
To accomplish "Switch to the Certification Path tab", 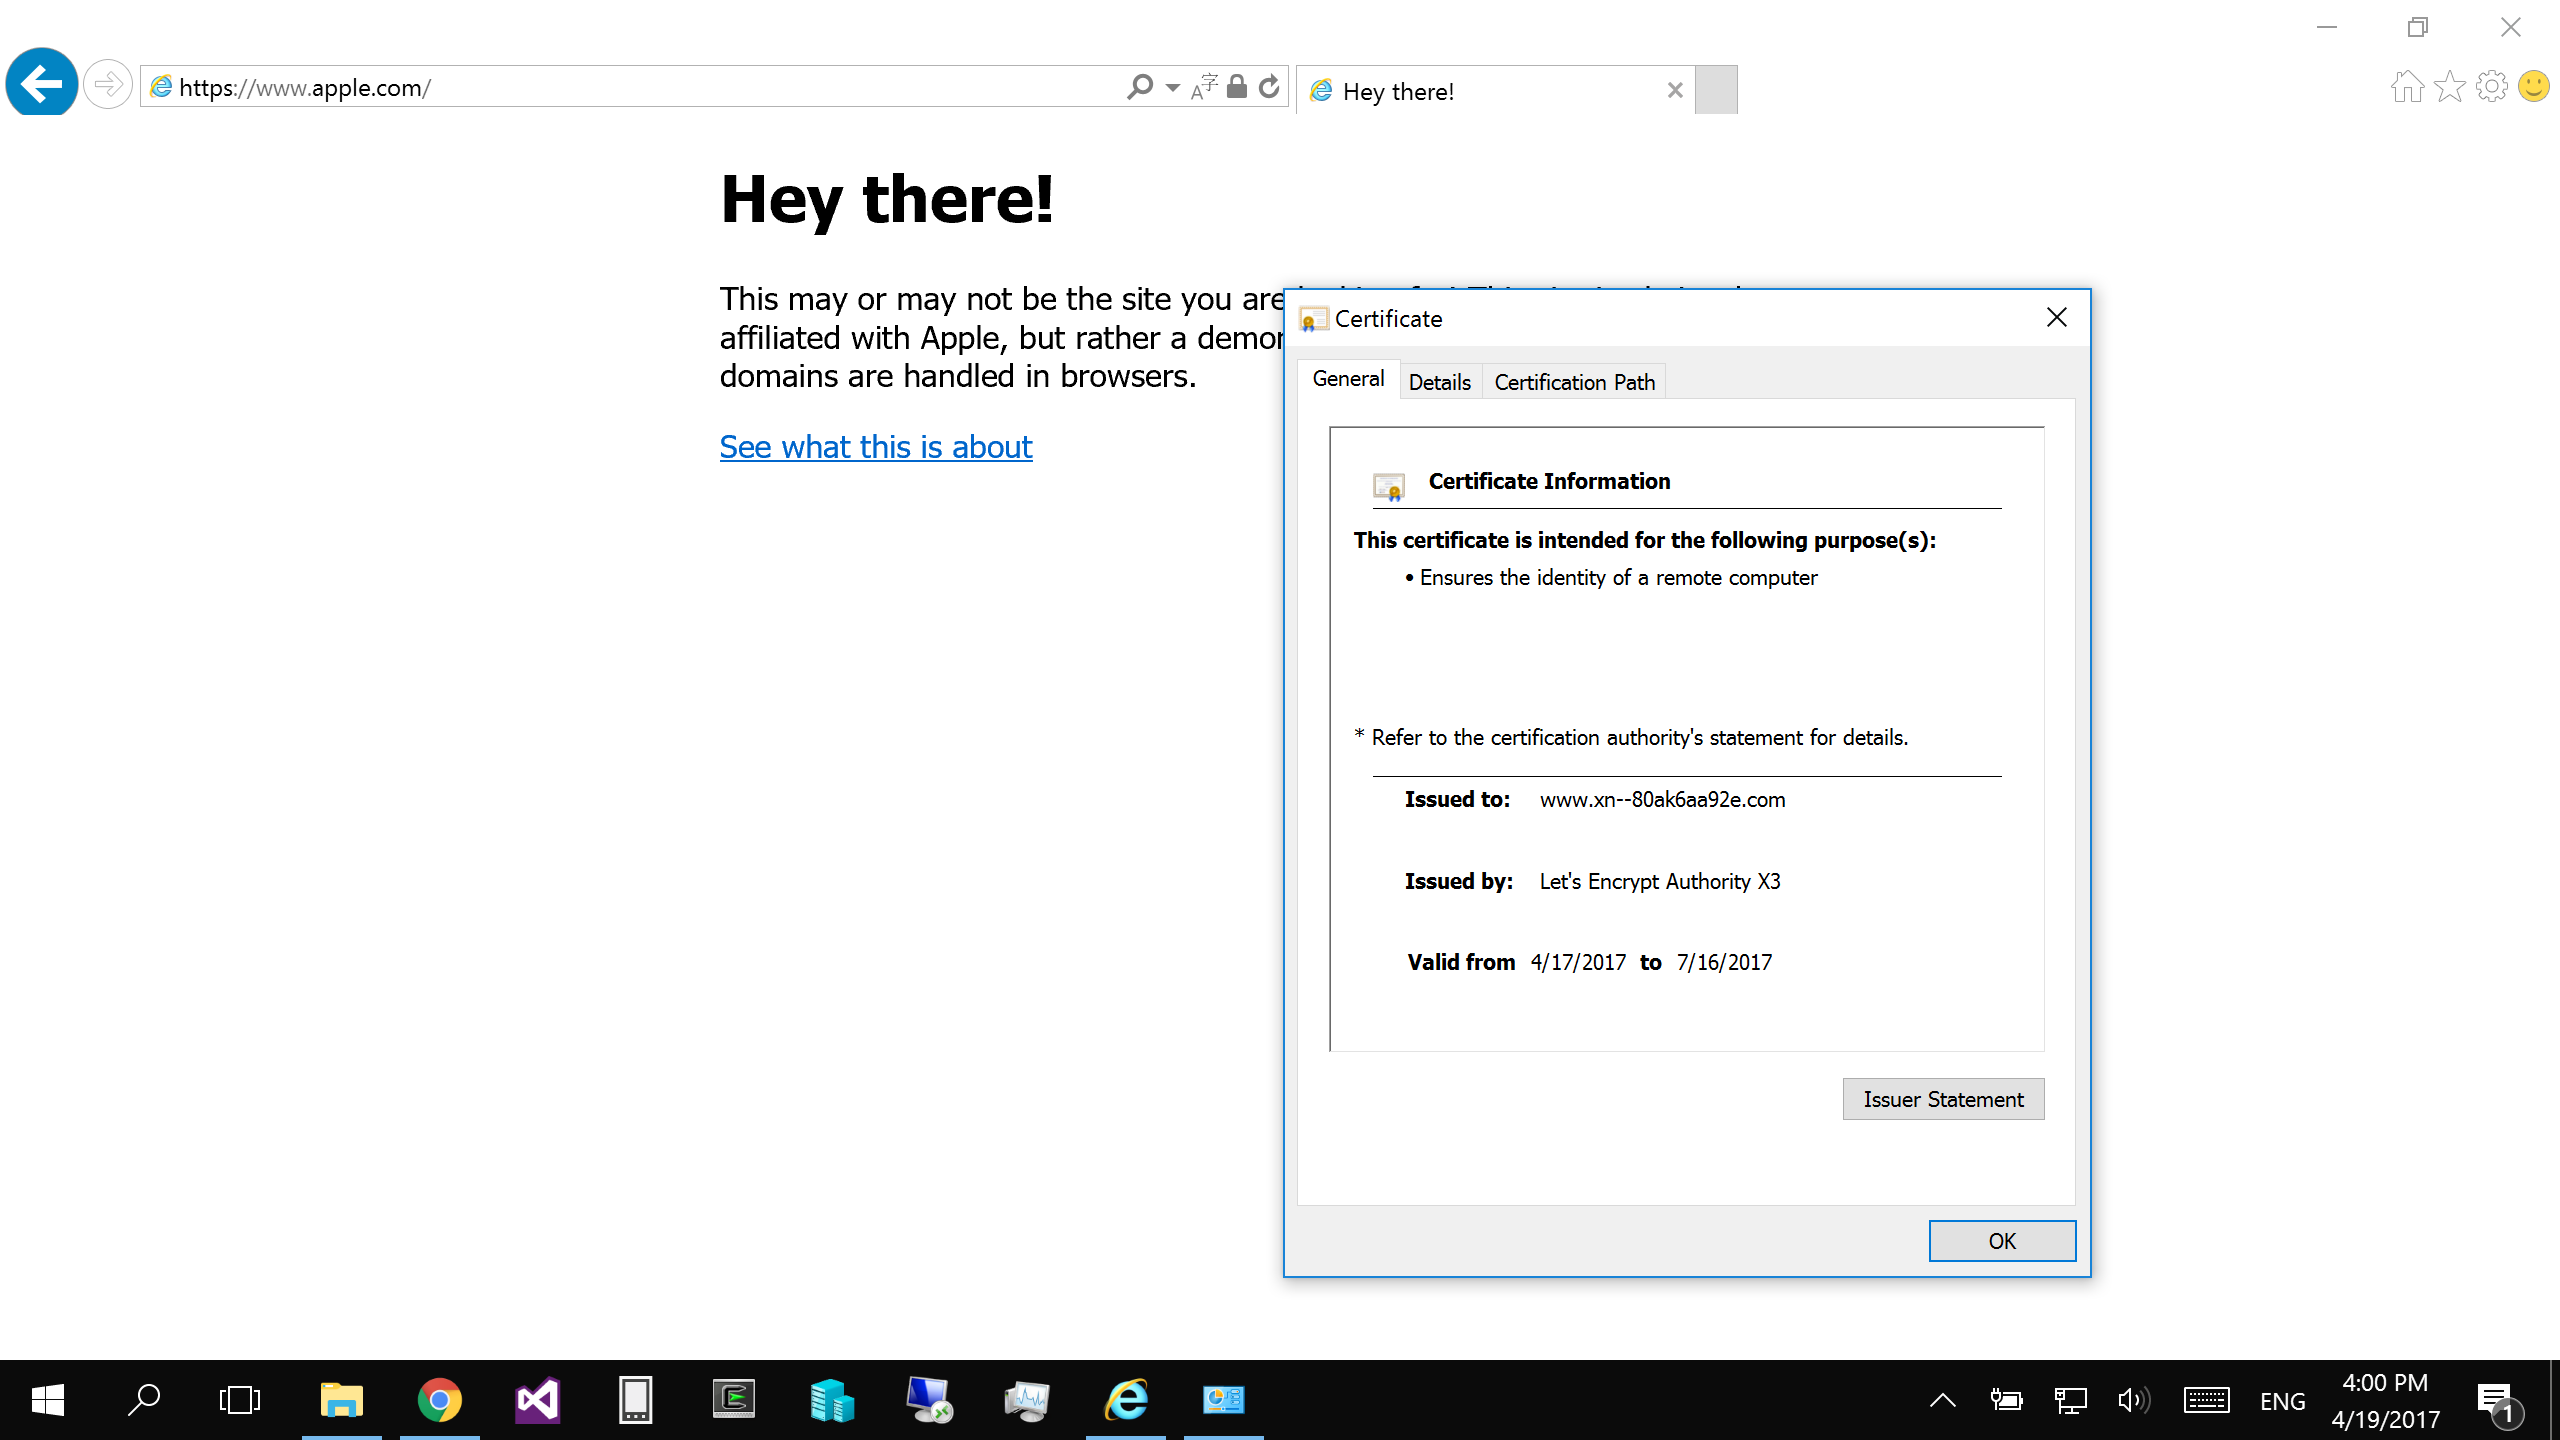I will pos(1574,382).
